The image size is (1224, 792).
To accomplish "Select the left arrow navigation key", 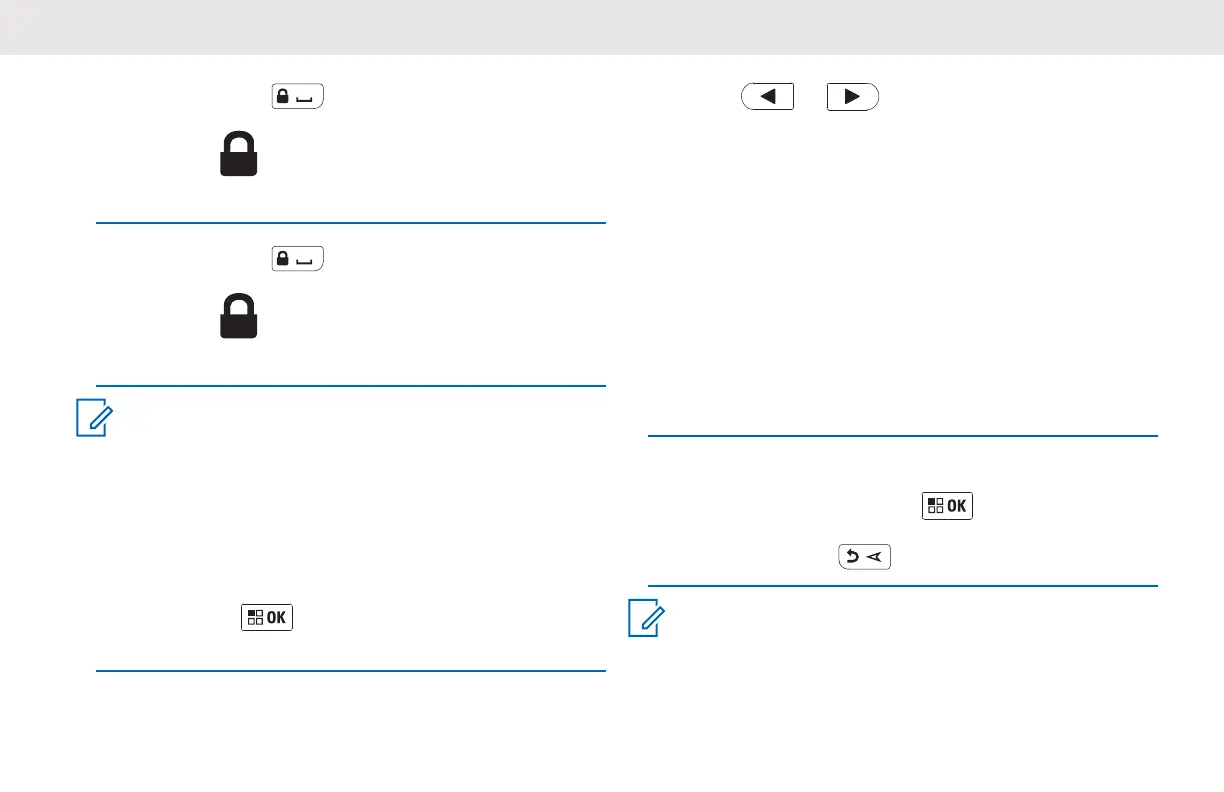I will (x=767, y=97).
